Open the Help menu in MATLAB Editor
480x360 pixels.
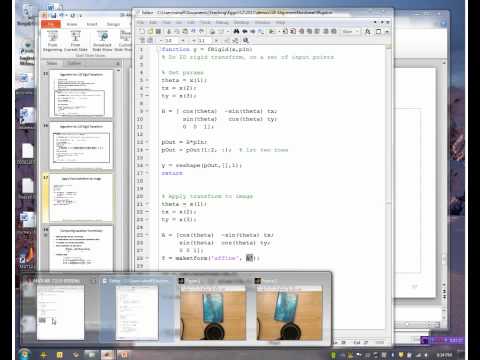pyautogui.click(x=280, y=22)
